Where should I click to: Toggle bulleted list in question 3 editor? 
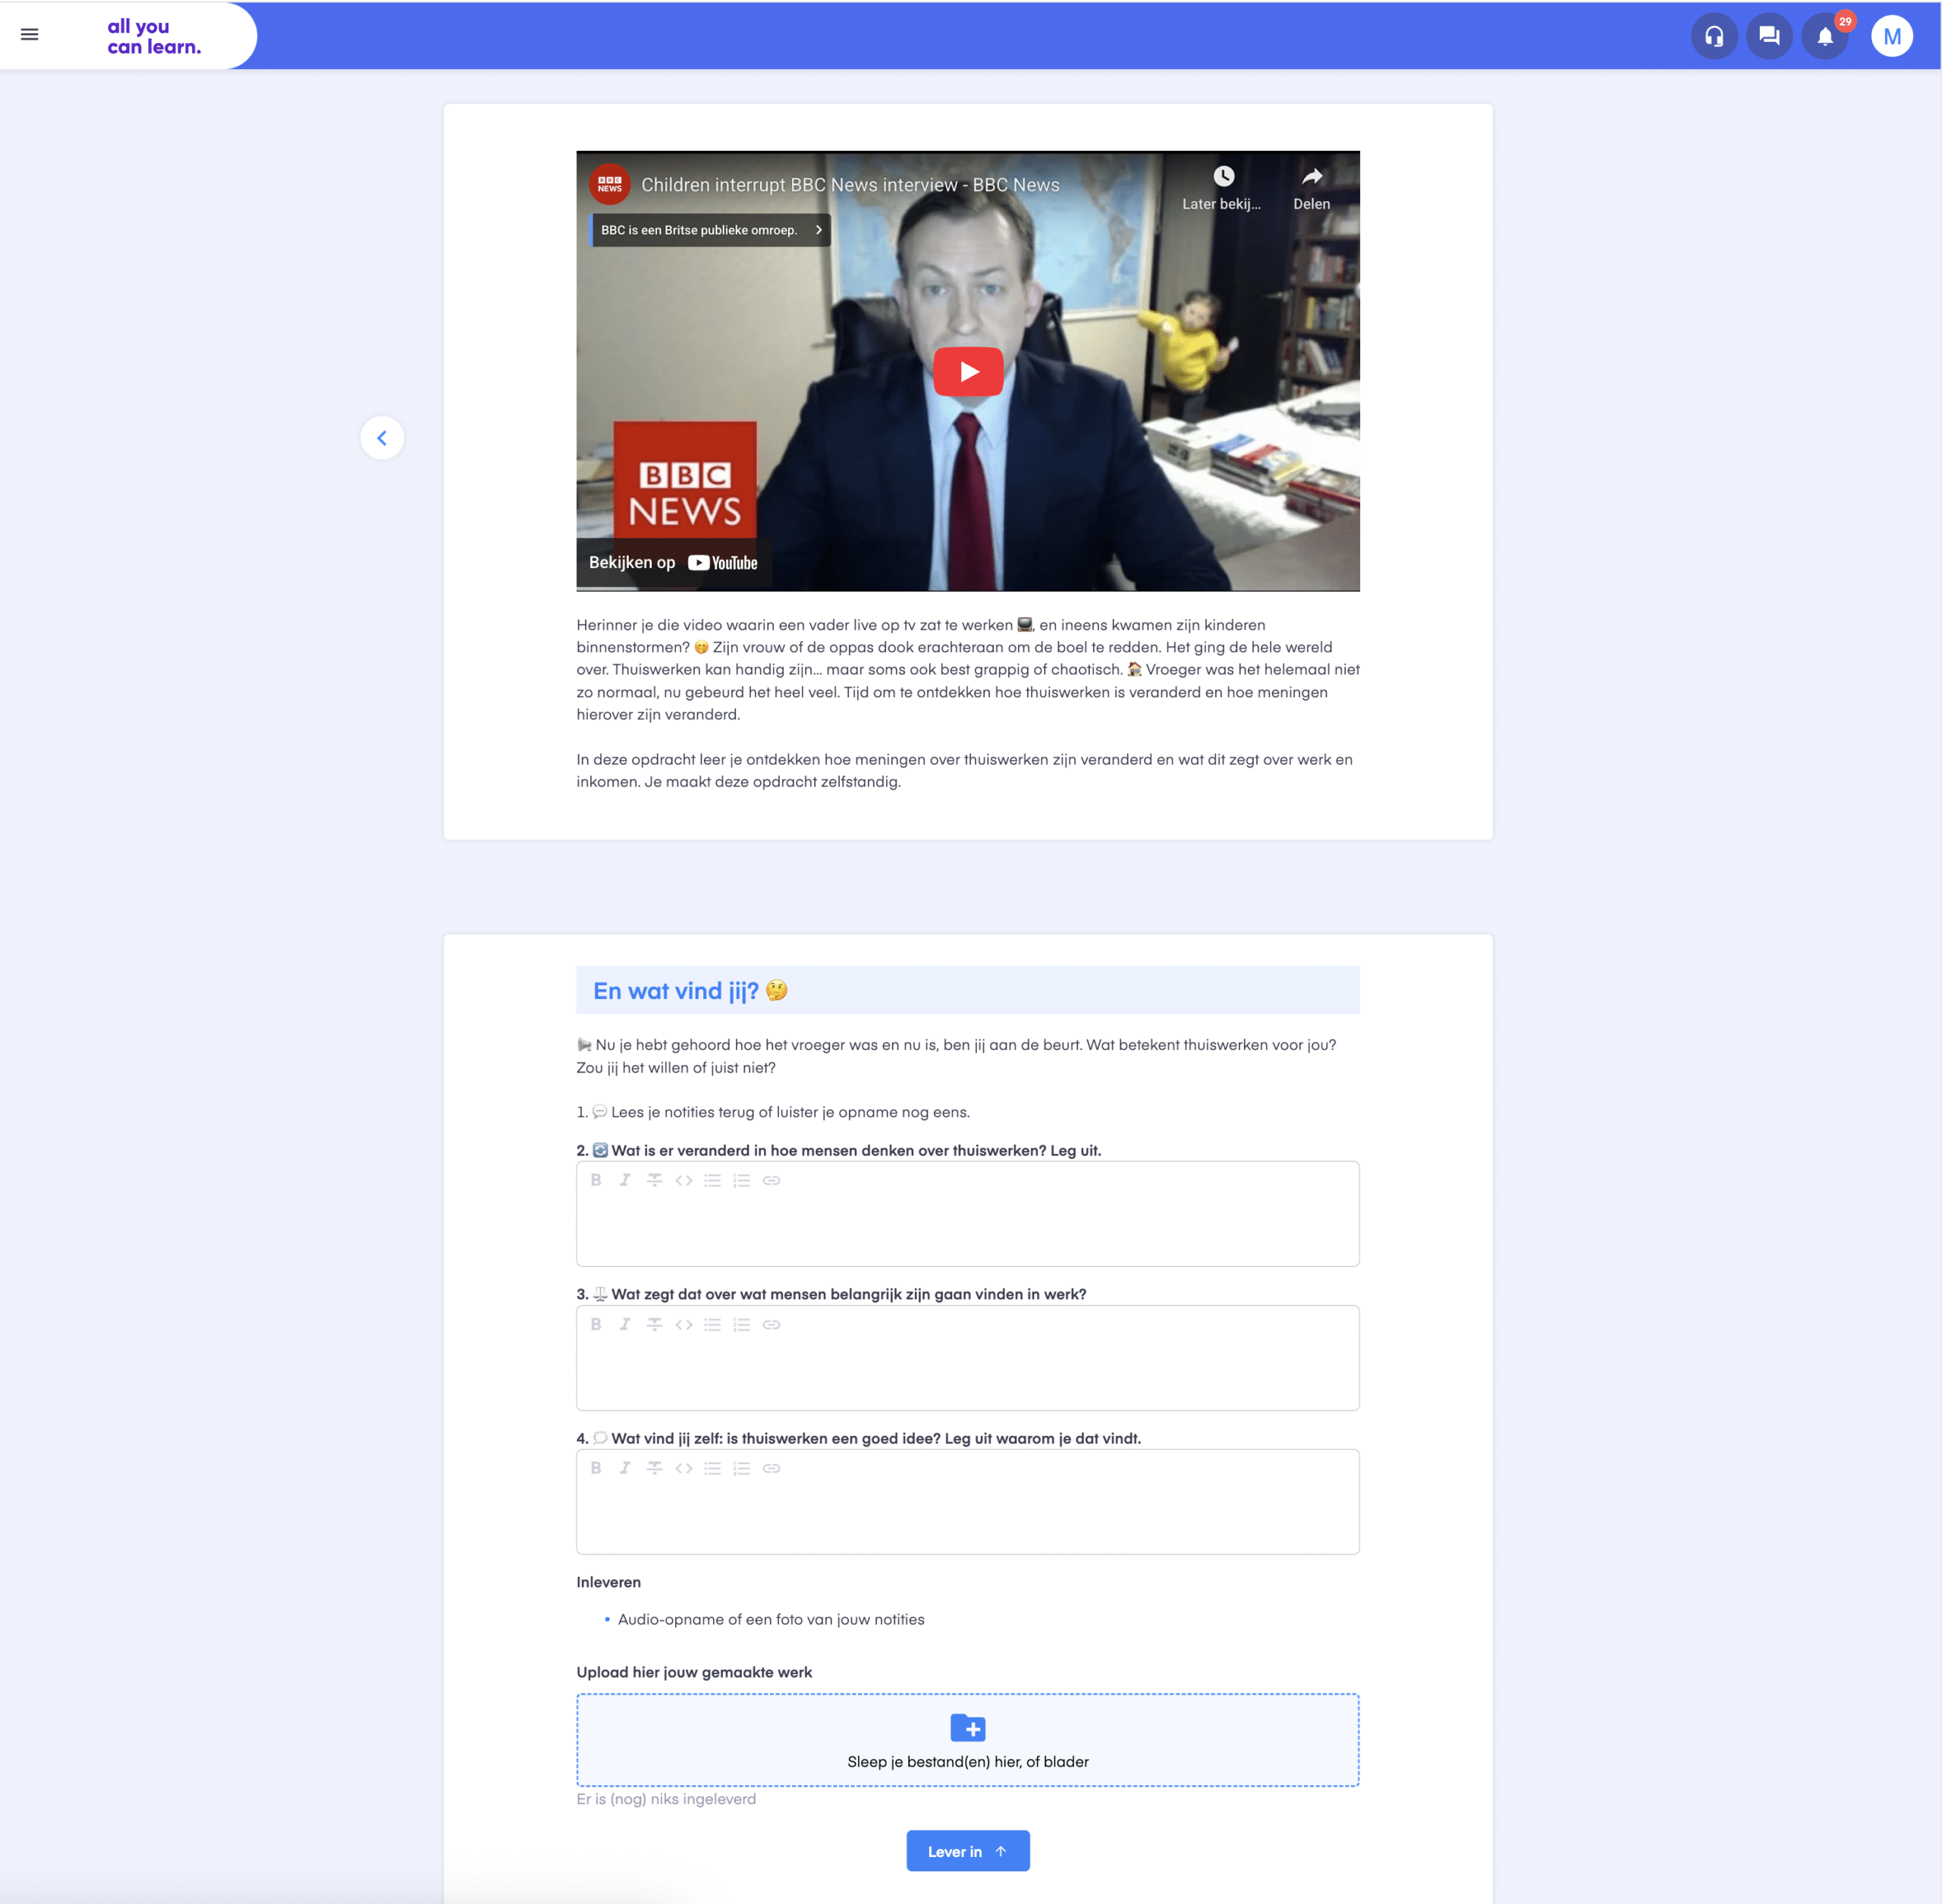pyautogui.click(x=712, y=1324)
